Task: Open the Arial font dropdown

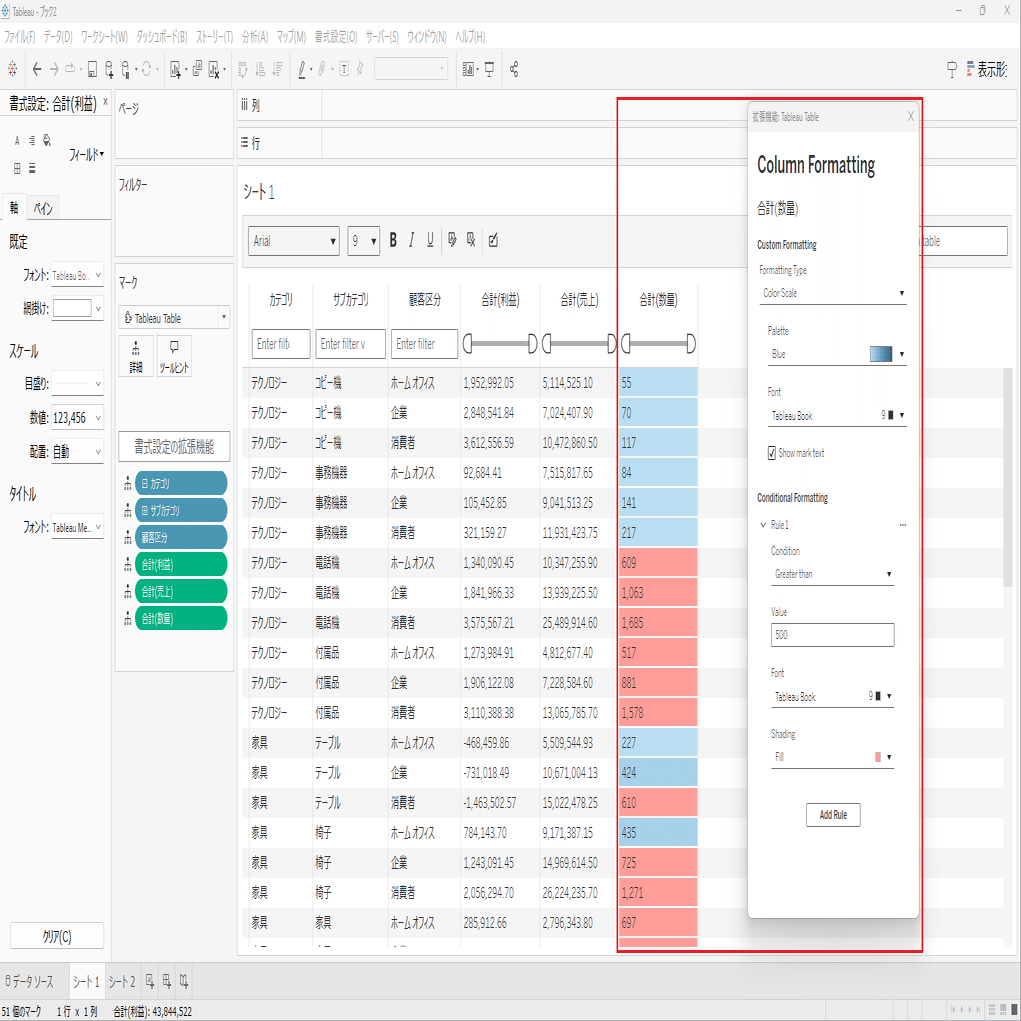Action: tap(290, 240)
